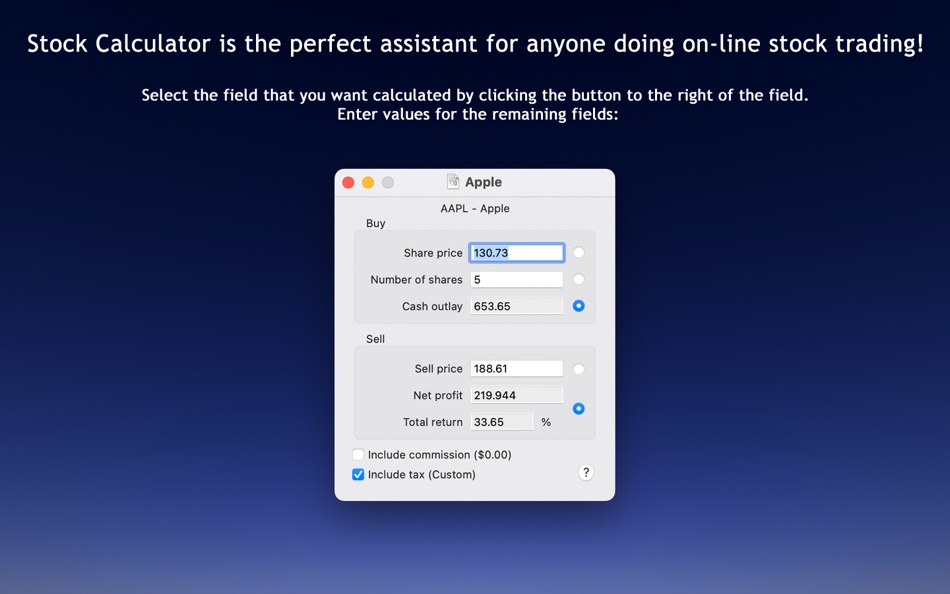Click the Cash outlay value field

517,306
